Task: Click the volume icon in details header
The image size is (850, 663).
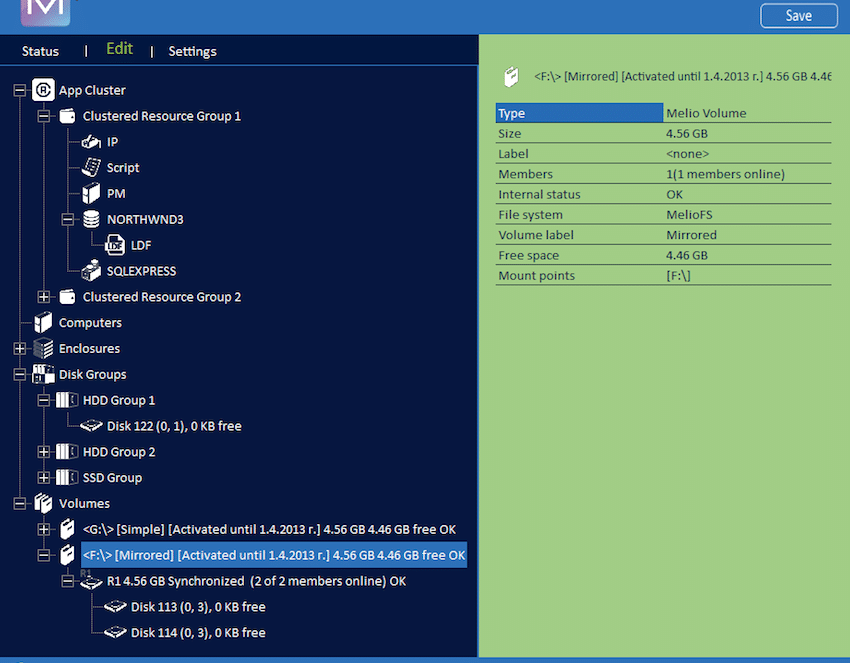Action: pyautogui.click(x=511, y=76)
